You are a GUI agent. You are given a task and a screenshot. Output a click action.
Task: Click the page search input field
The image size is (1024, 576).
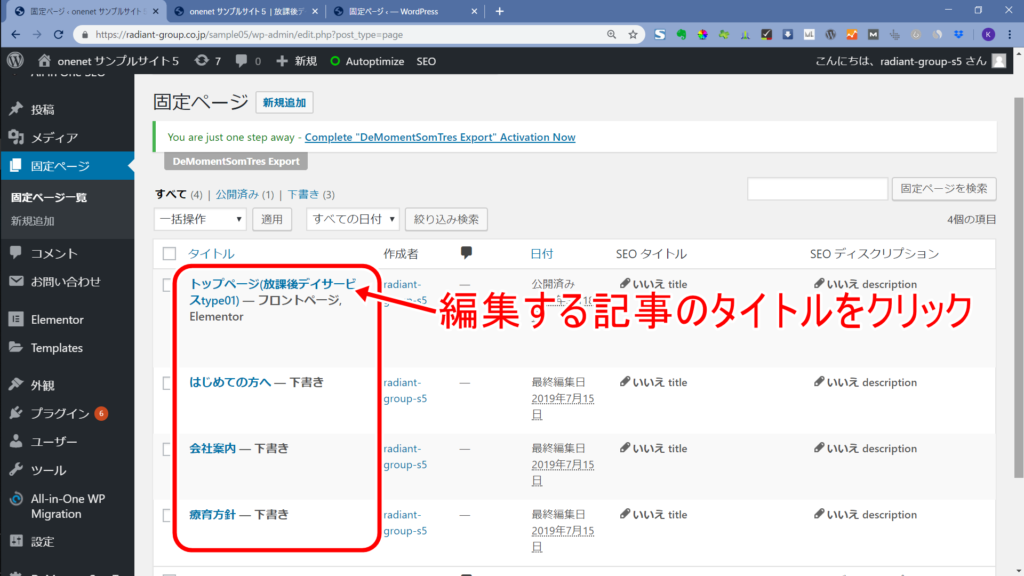tap(817, 189)
